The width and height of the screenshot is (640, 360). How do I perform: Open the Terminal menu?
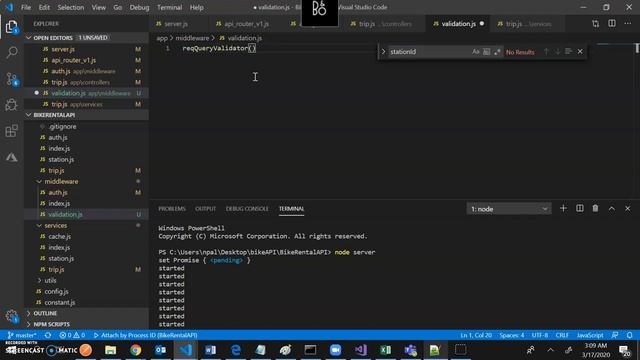[x=169, y=7]
